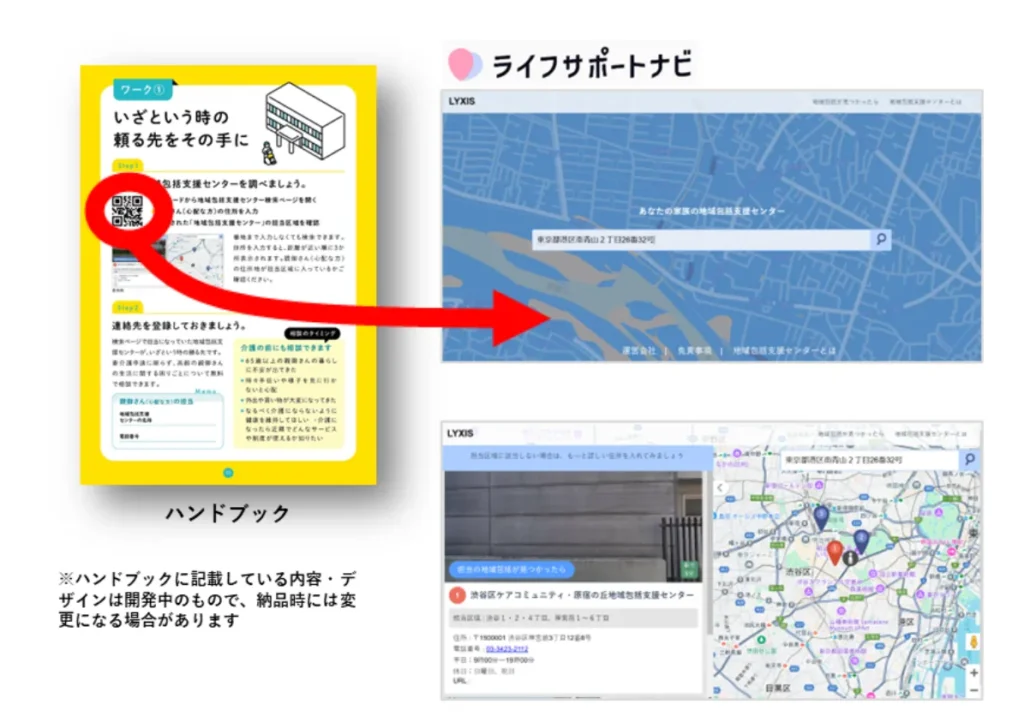The height and width of the screenshot is (728, 1024).
Task: Click the address field above the Shibuya map
Action: [x=868, y=459]
